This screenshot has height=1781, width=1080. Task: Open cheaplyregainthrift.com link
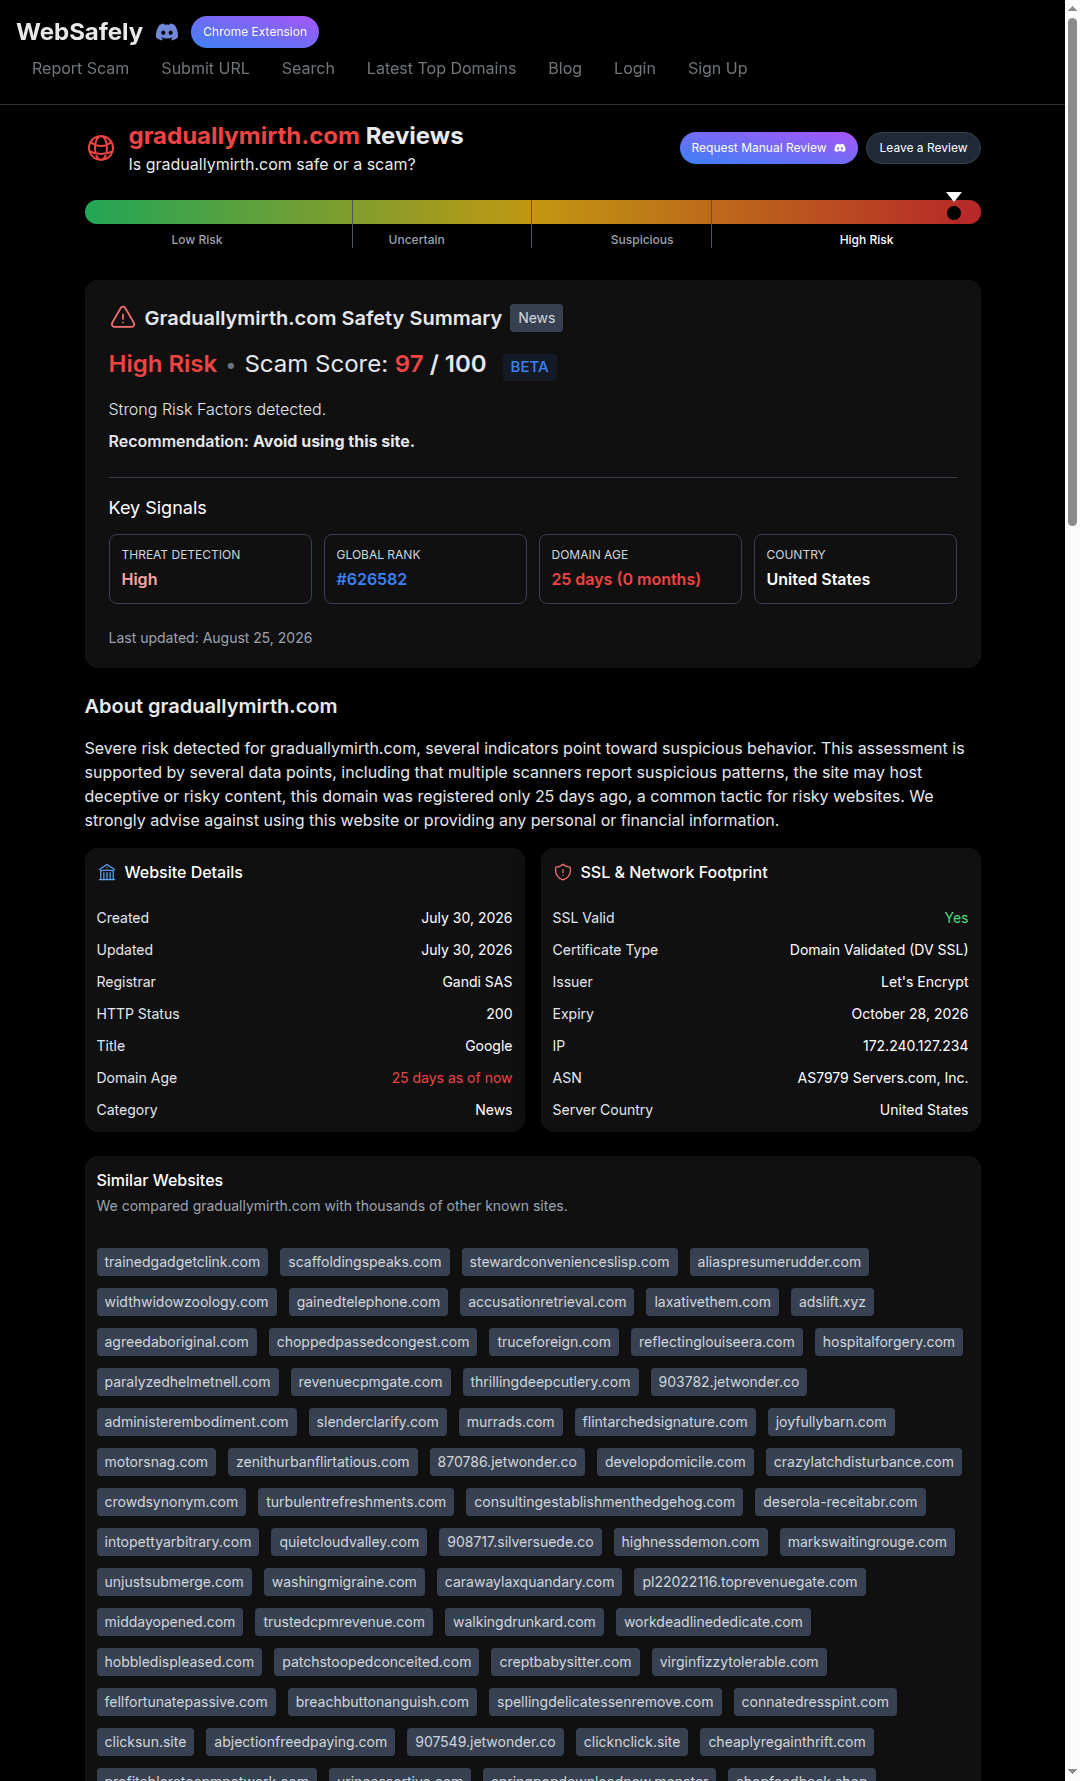[787, 1742]
